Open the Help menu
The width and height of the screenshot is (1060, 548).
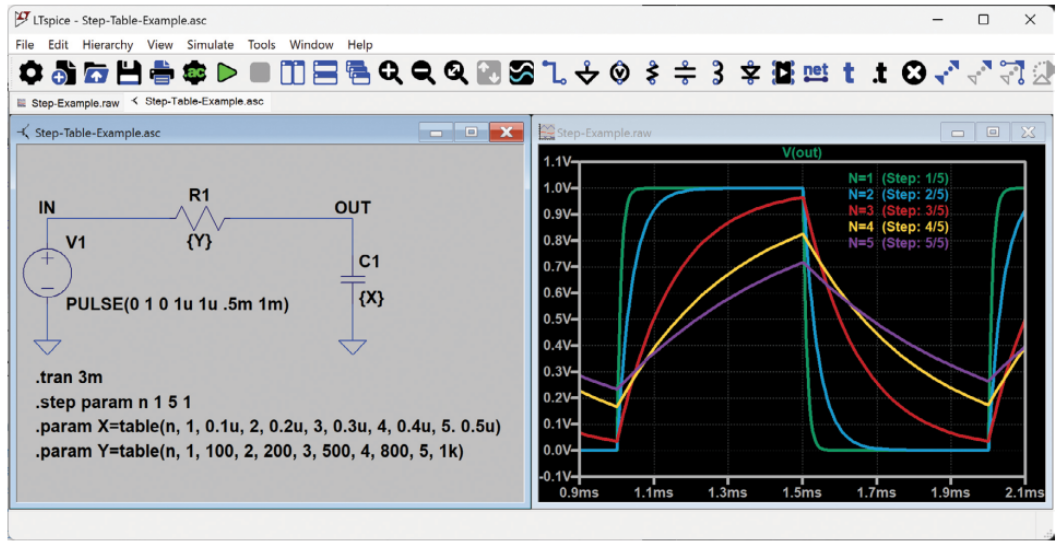pyautogui.click(x=360, y=45)
